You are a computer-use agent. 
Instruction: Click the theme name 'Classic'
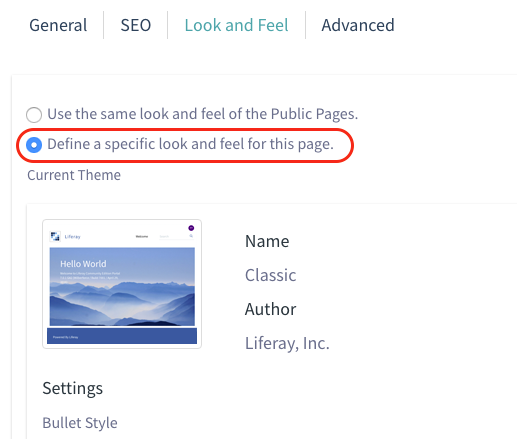(270, 275)
